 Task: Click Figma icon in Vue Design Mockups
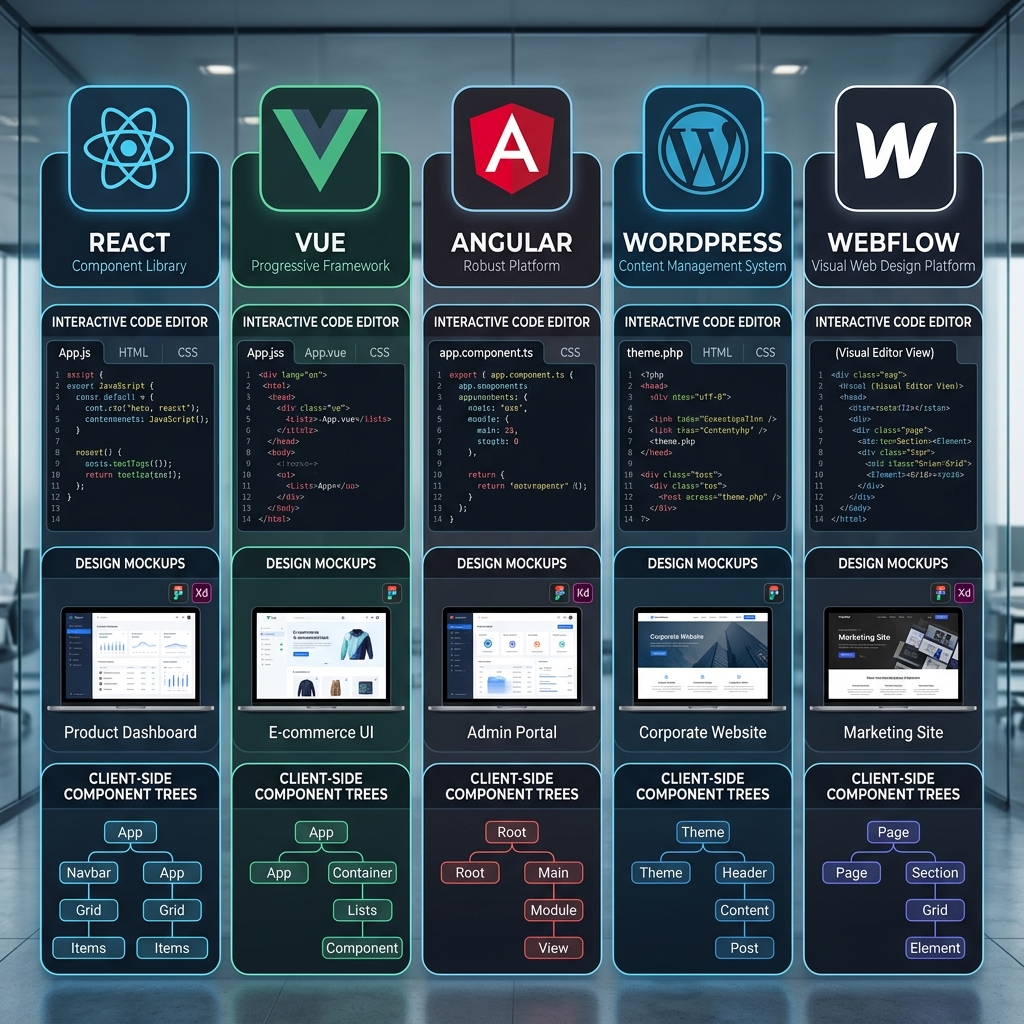(x=392, y=593)
